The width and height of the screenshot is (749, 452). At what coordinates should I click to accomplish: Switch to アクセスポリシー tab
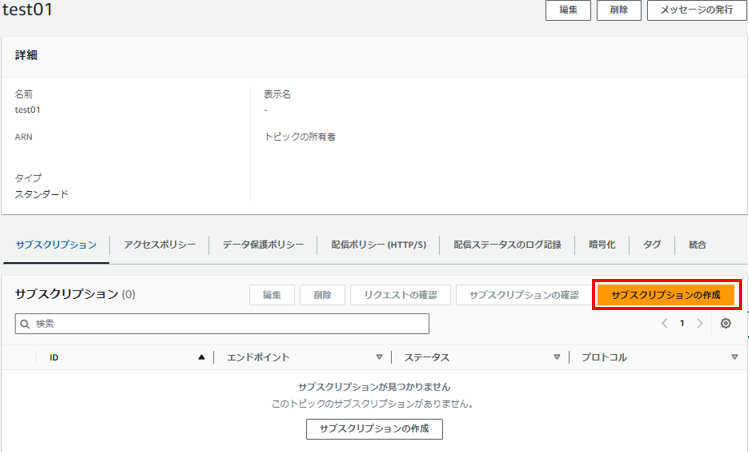[x=160, y=245]
